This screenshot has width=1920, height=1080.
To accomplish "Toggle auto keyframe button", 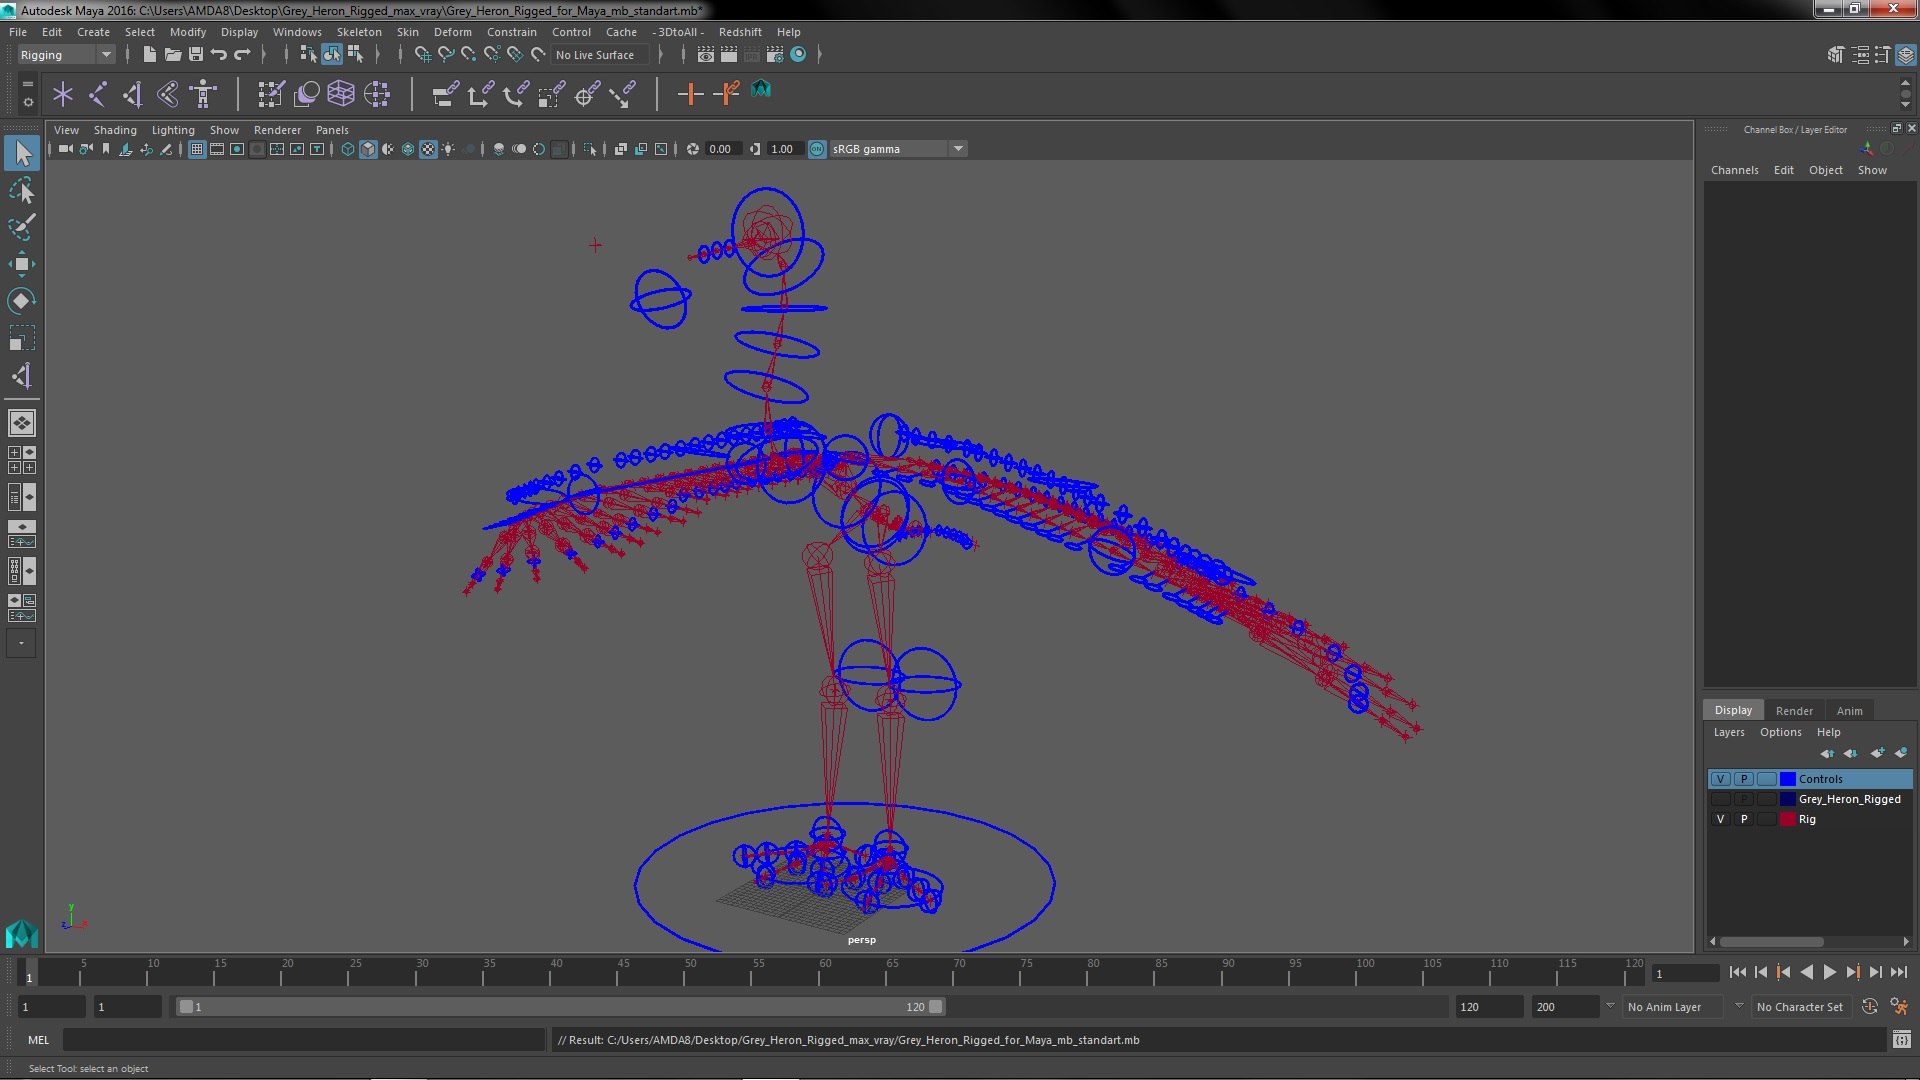I will point(1869,1007).
